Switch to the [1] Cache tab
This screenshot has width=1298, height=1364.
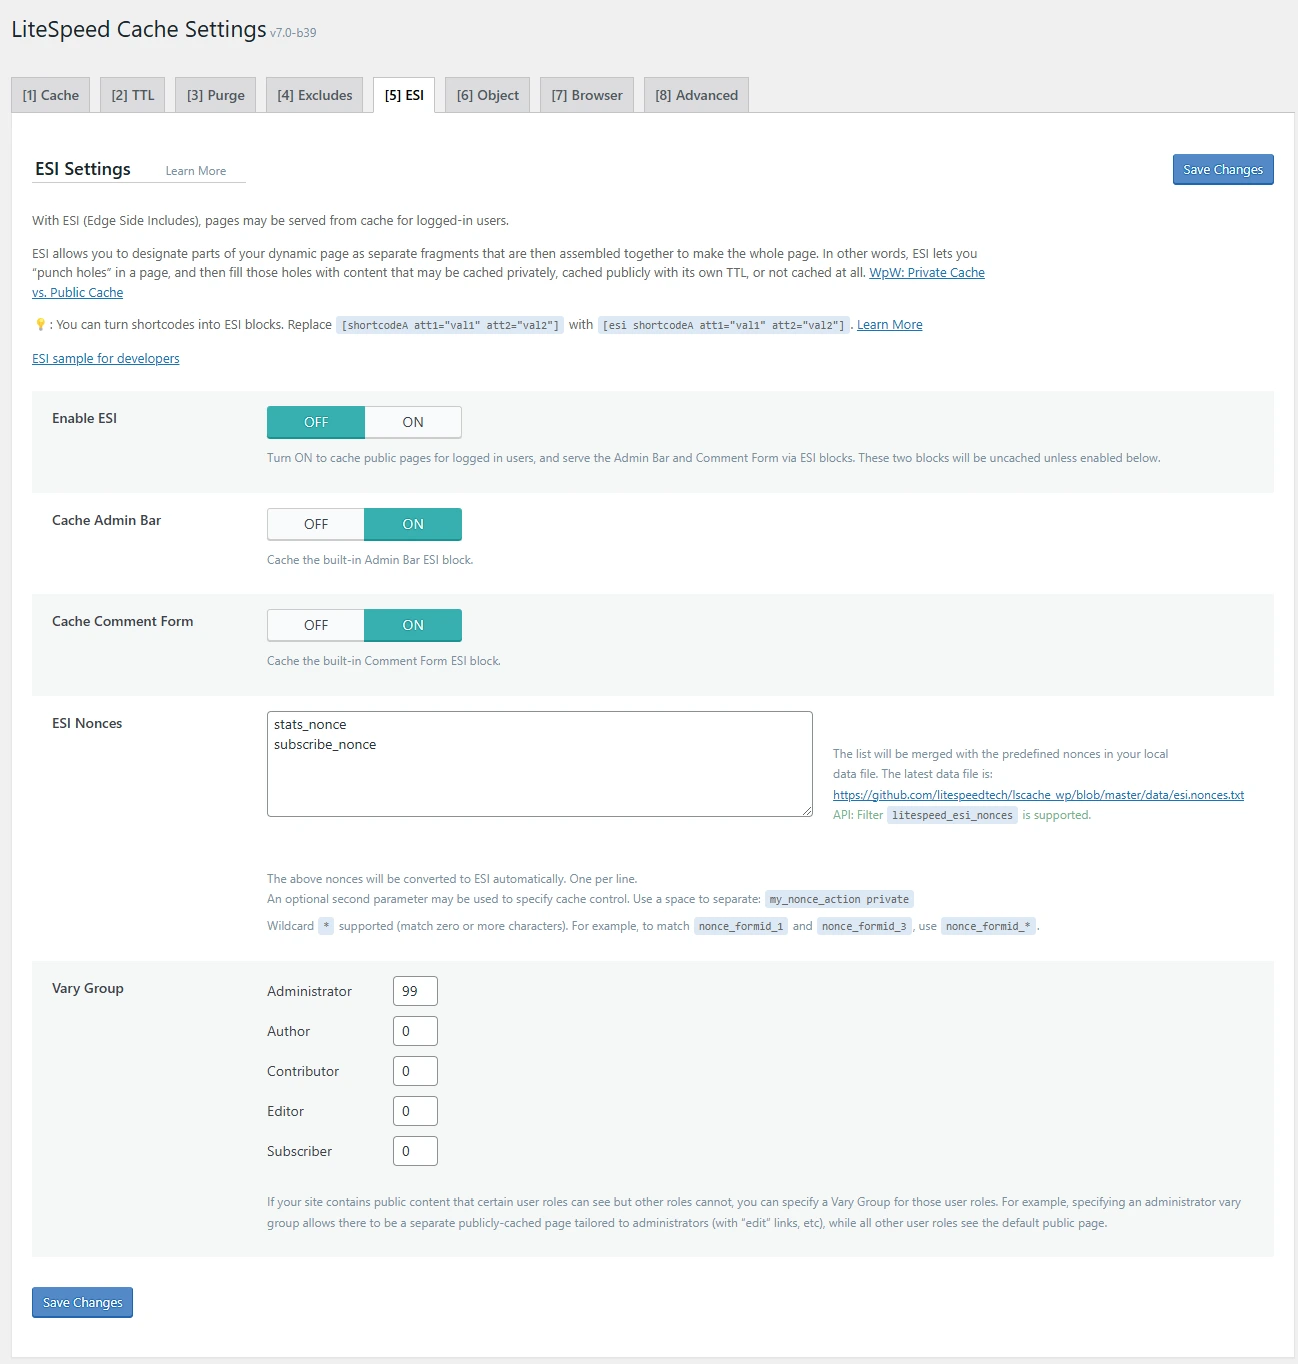coord(51,95)
